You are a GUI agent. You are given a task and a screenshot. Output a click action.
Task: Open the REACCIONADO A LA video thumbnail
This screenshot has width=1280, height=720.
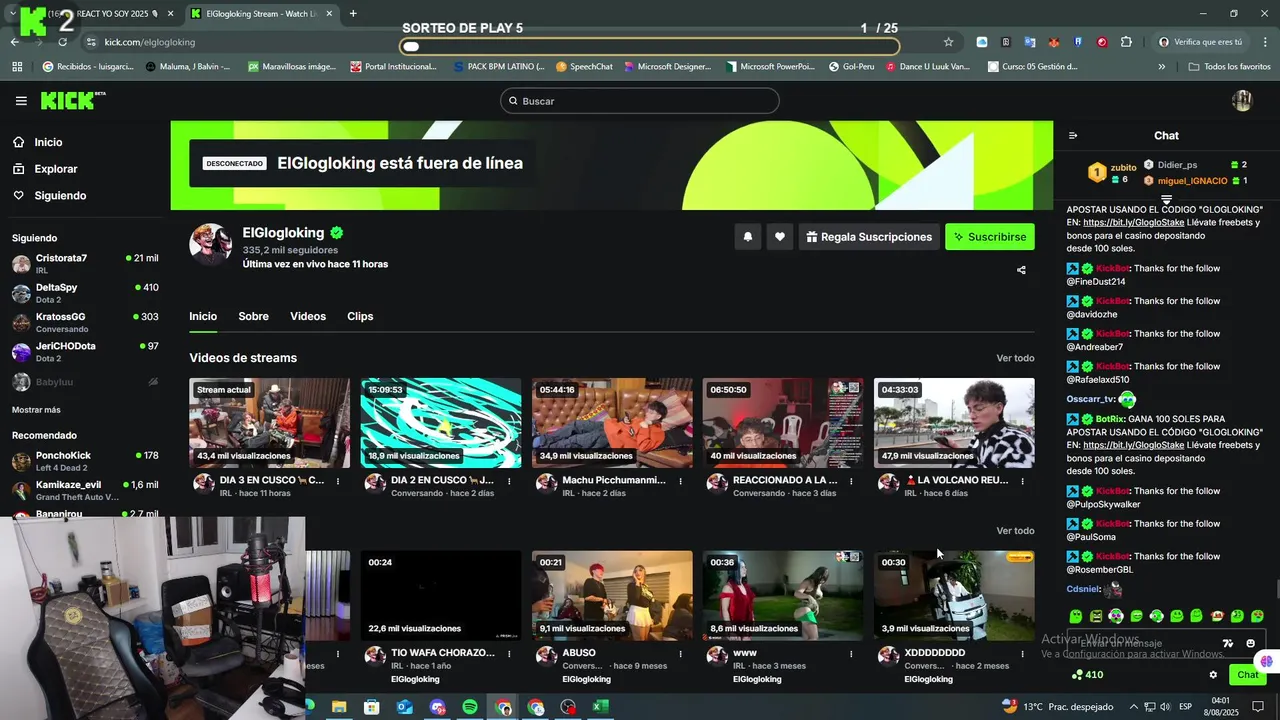tap(783, 423)
